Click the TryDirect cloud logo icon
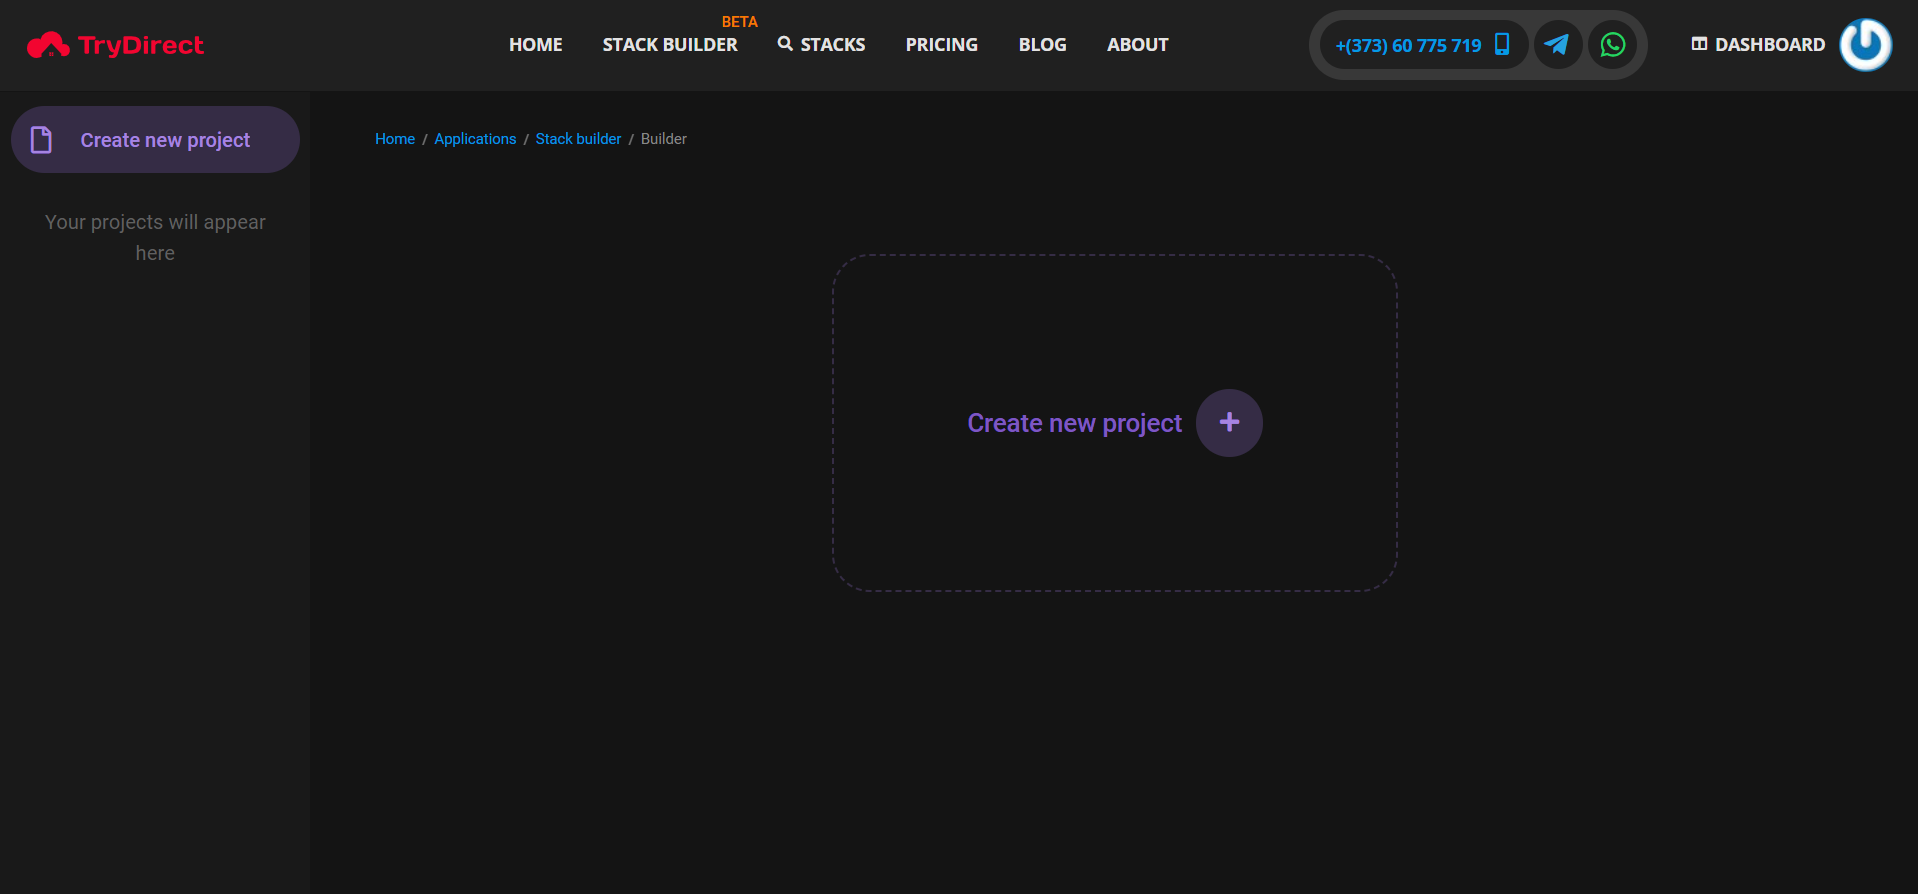The image size is (1918, 894). [x=48, y=45]
